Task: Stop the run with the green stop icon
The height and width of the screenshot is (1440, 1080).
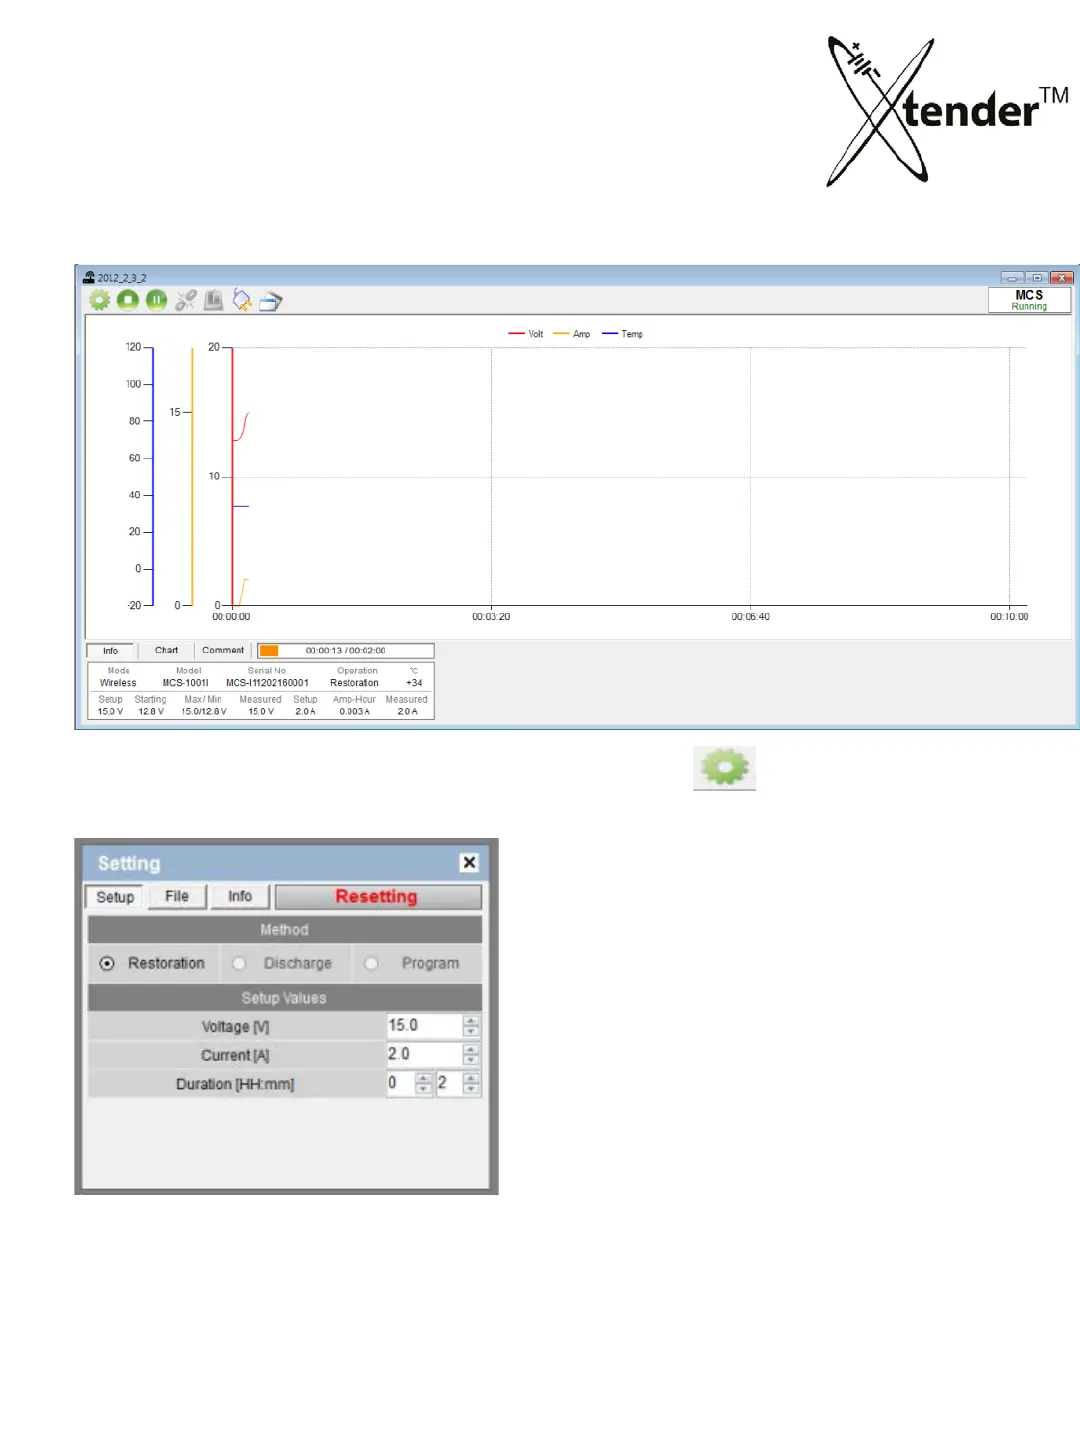Action: pos(128,300)
